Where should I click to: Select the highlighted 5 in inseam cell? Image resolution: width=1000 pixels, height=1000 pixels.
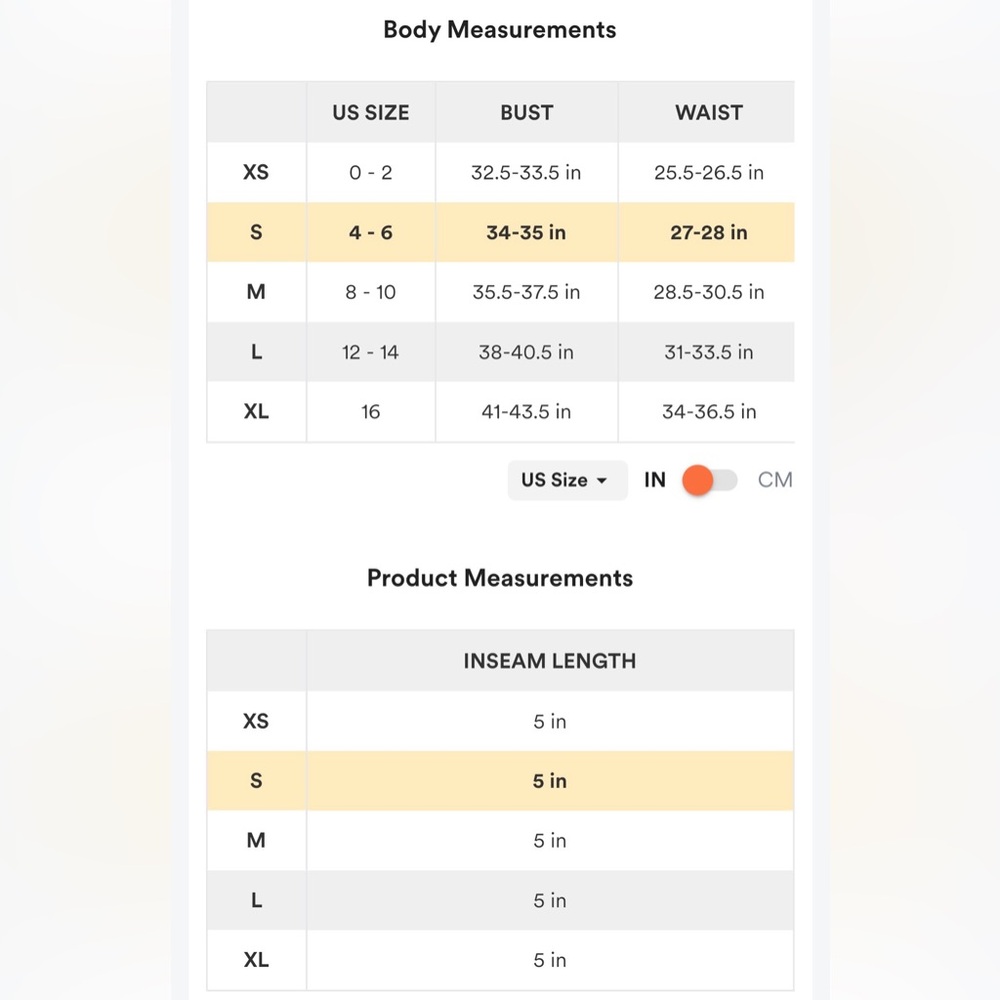549,781
